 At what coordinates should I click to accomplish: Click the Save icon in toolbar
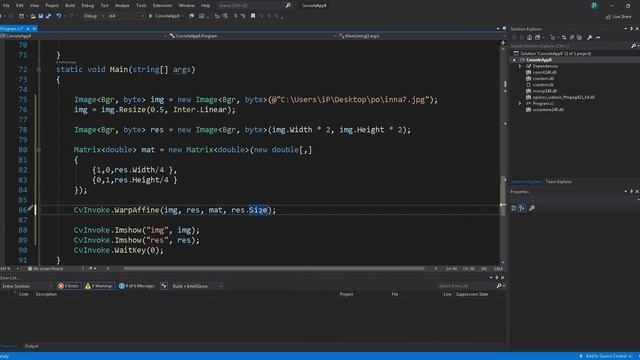pos(41,16)
